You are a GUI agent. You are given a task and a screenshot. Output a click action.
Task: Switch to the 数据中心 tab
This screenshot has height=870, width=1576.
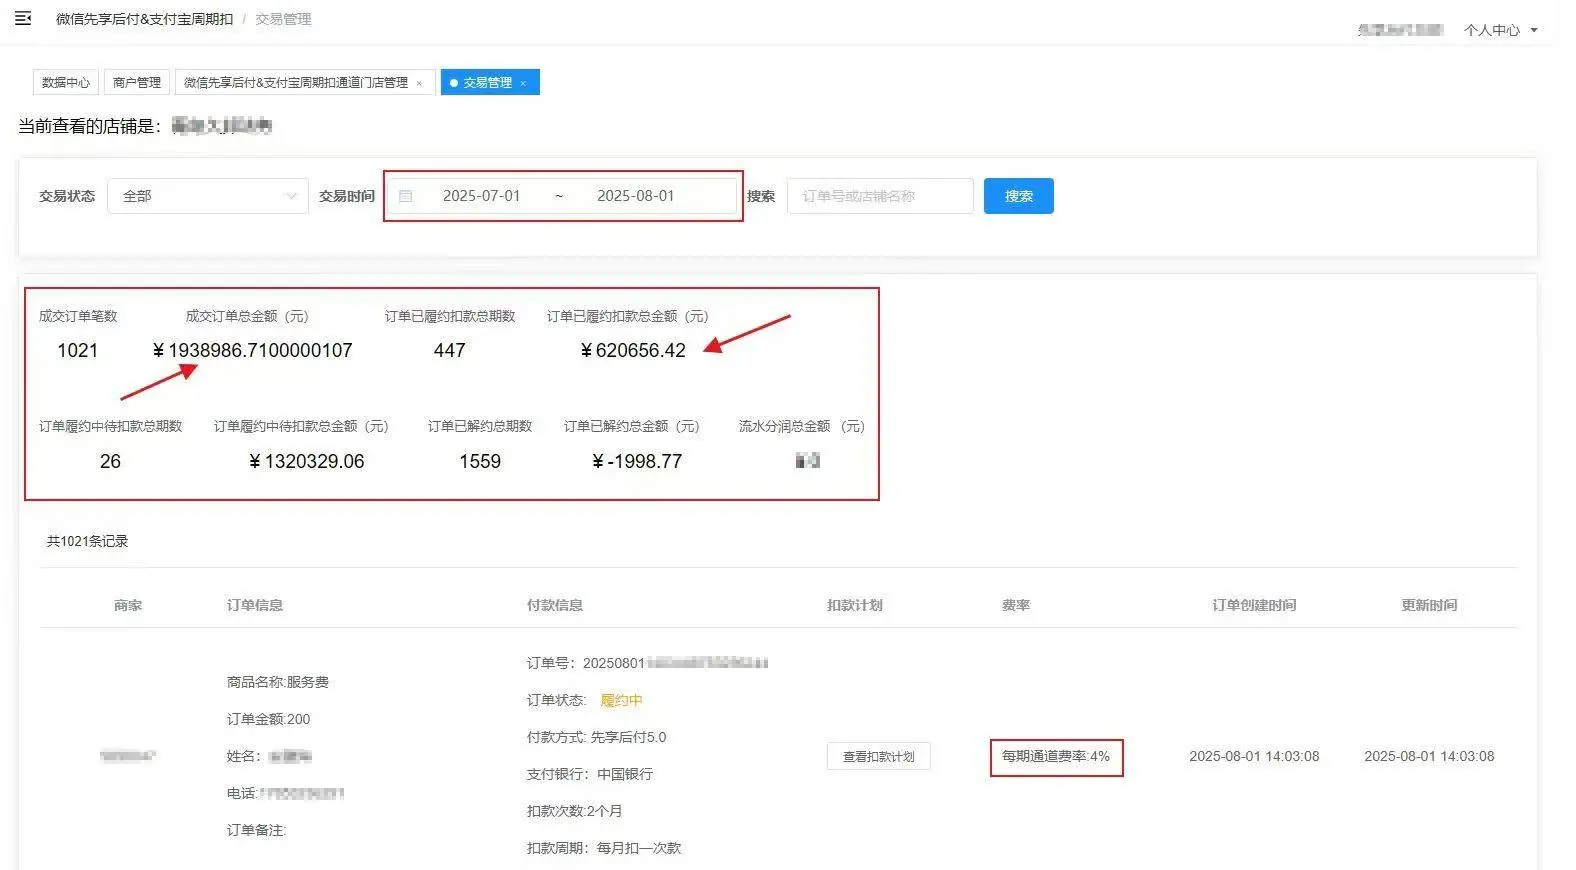[x=66, y=82]
